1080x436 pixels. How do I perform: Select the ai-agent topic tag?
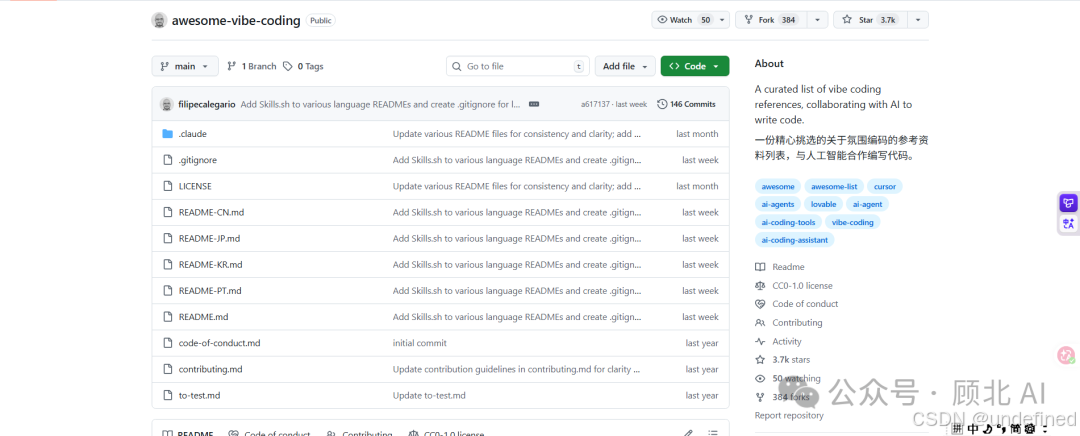867,204
